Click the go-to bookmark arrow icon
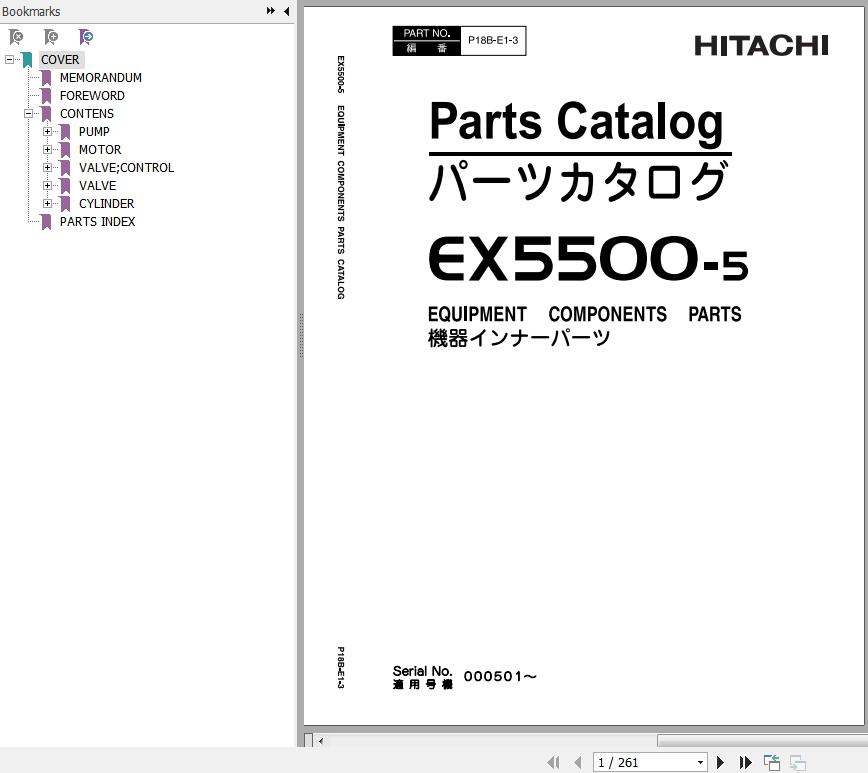This screenshot has width=868, height=773. (86, 37)
